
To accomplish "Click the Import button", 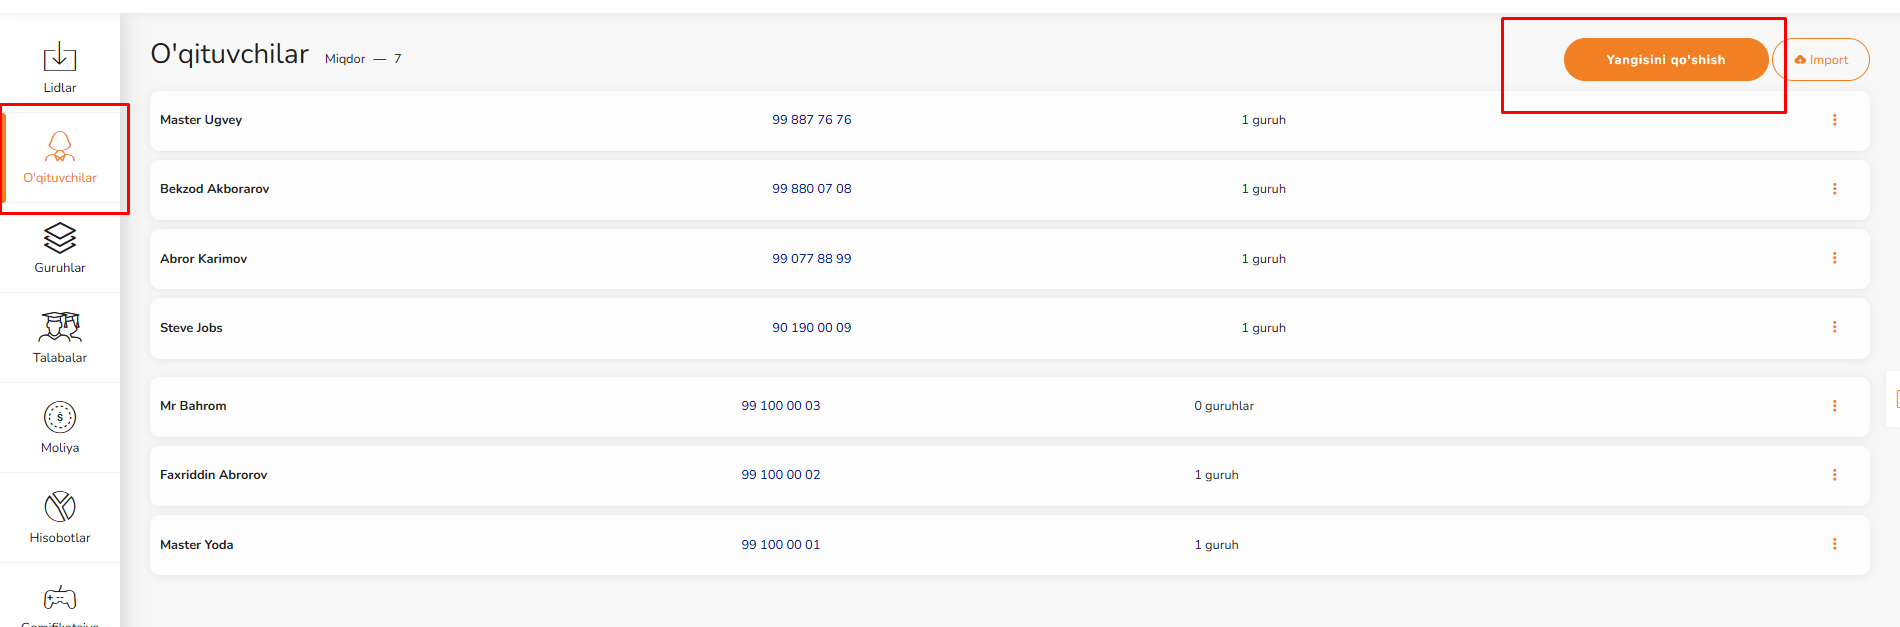I will coord(1820,60).
